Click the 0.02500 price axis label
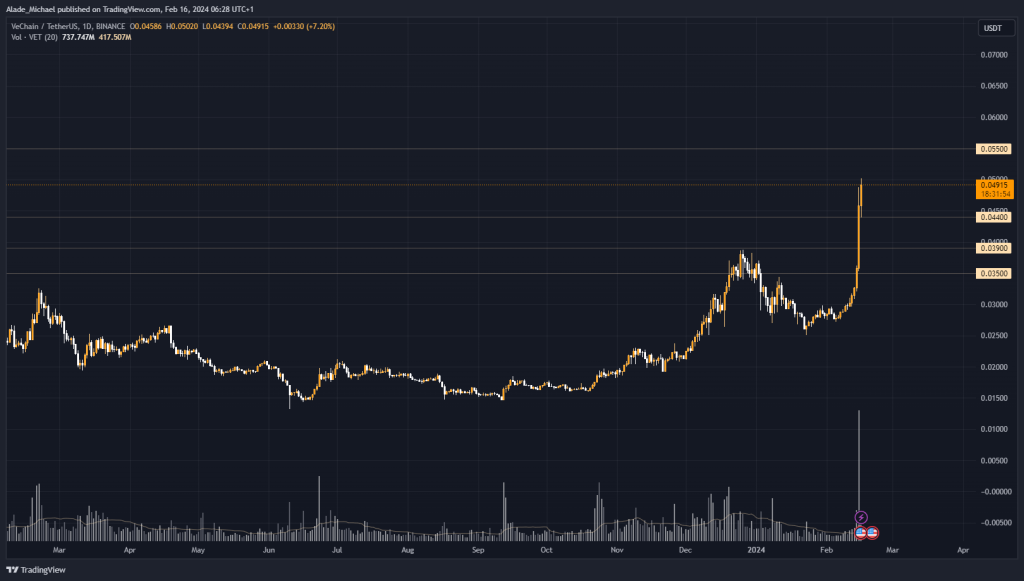 (994, 336)
